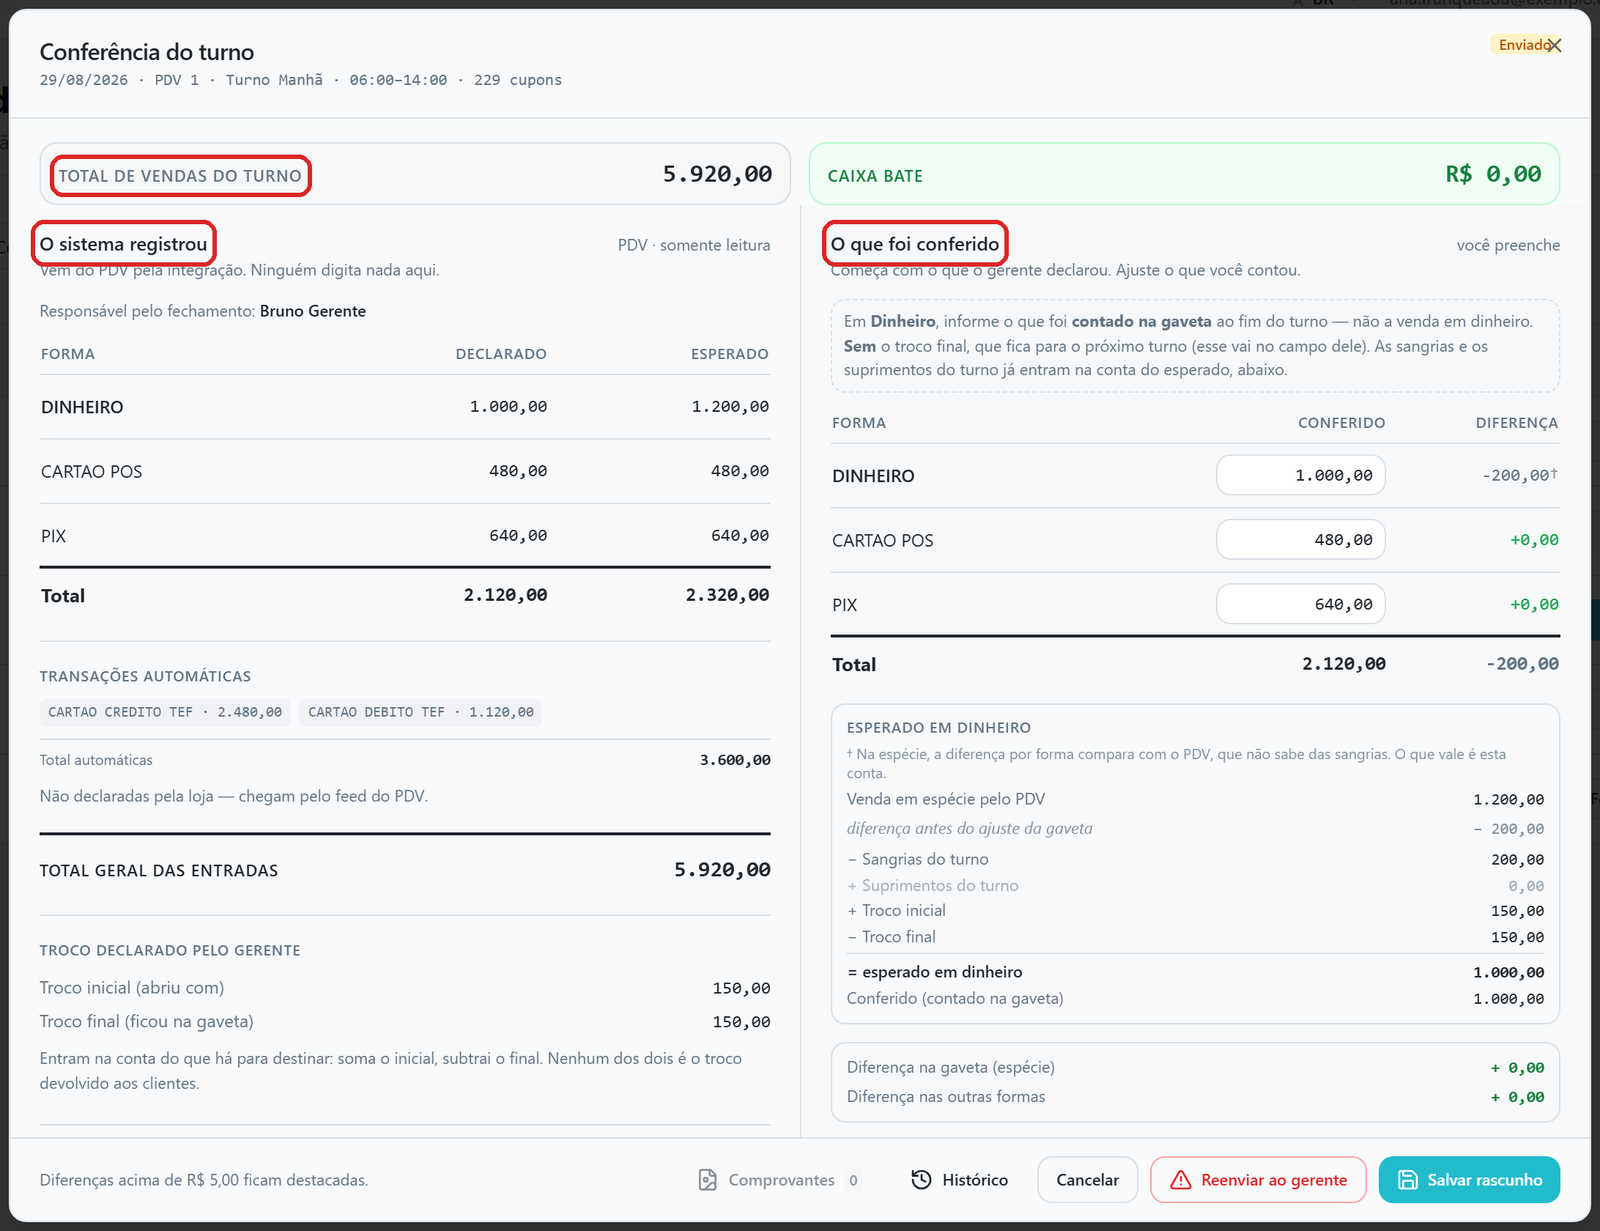The width and height of the screenshot is (1600, 1231).
Task: Click TOTAL DE VENDAS DO TURNO label
Action: pyautogui.click(x=180, y=176)
